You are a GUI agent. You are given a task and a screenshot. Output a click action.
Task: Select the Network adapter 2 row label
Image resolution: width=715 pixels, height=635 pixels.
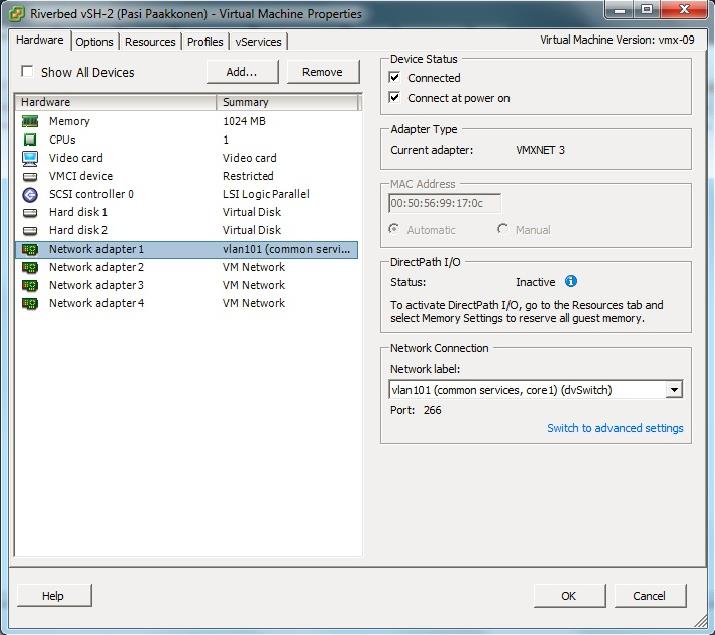[96, 267]
